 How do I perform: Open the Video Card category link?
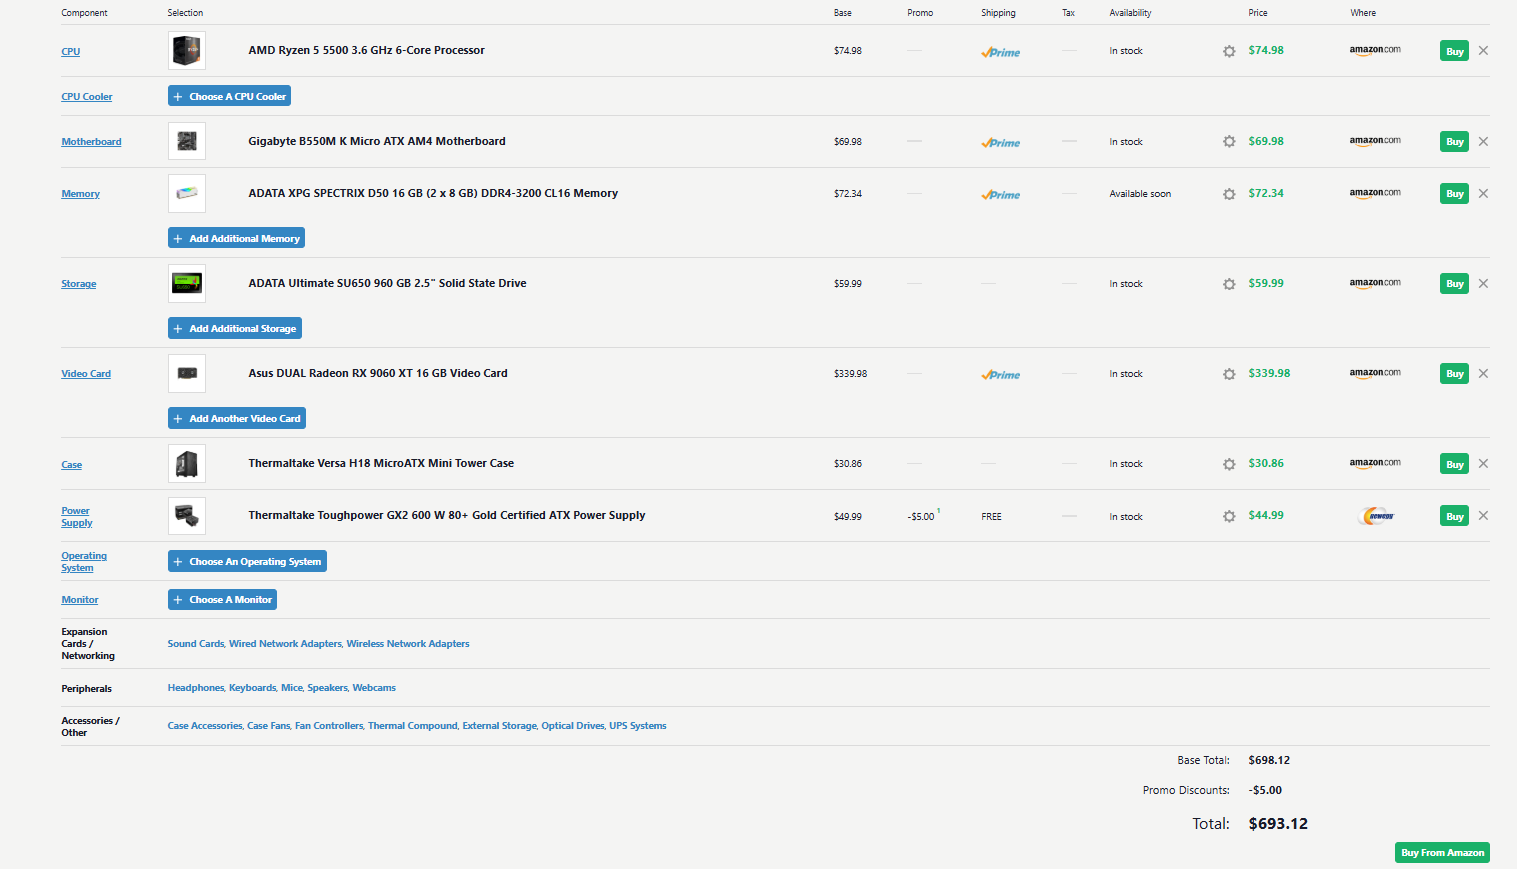(x=86, y=374)
